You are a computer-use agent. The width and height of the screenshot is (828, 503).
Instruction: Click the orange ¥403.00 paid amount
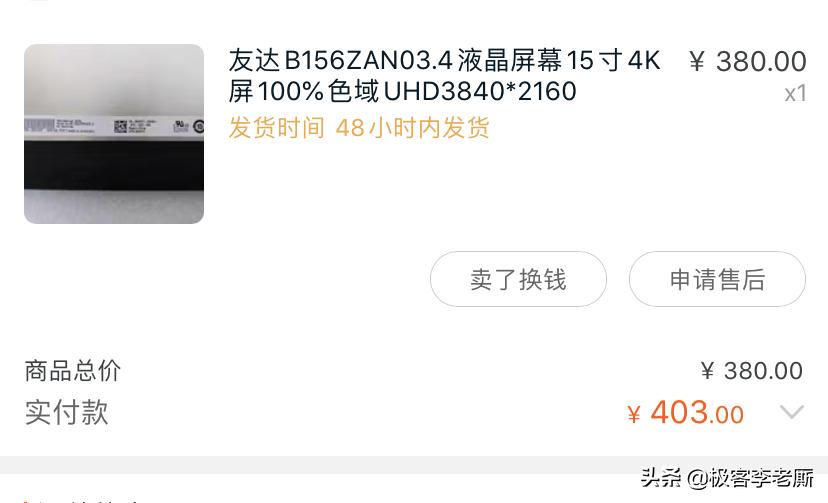pos(685,412)
